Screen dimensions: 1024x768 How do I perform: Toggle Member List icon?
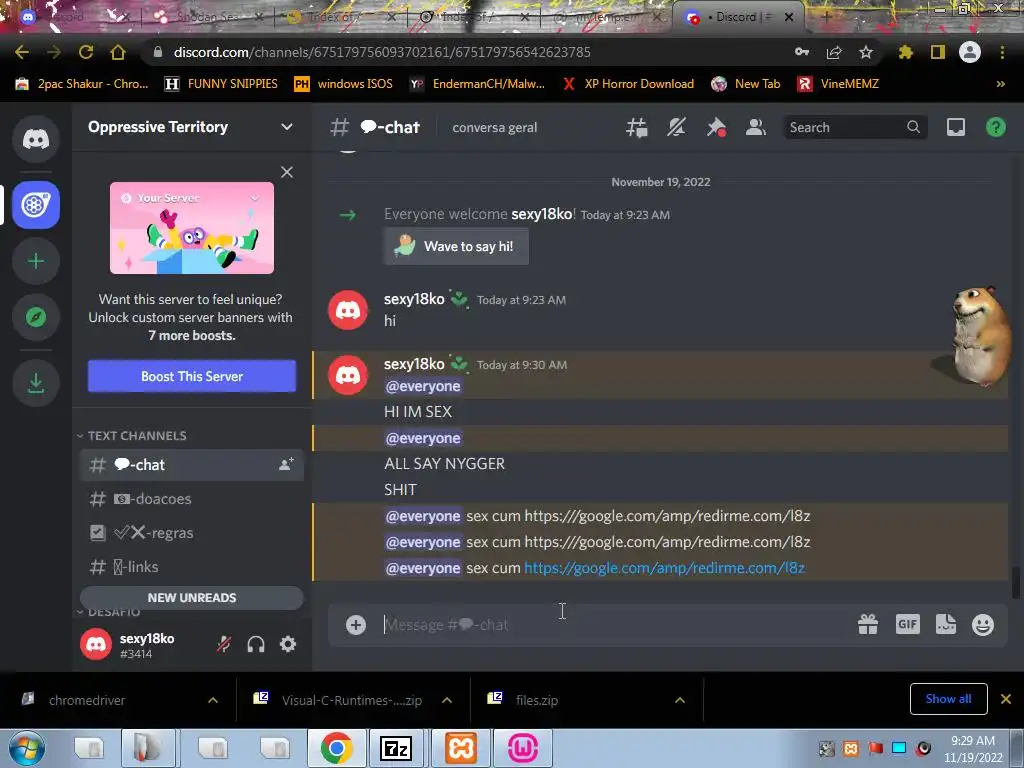pos(756,127)
